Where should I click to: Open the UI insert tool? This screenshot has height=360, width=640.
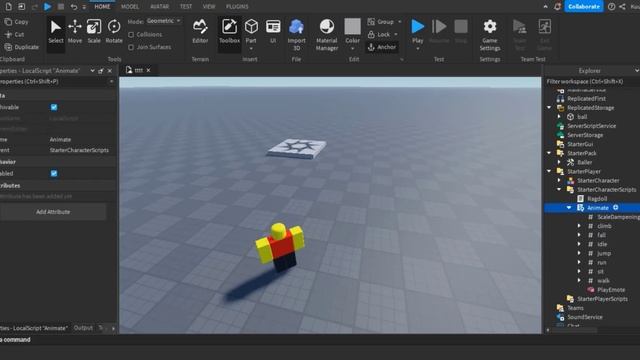tap(273, 32)
